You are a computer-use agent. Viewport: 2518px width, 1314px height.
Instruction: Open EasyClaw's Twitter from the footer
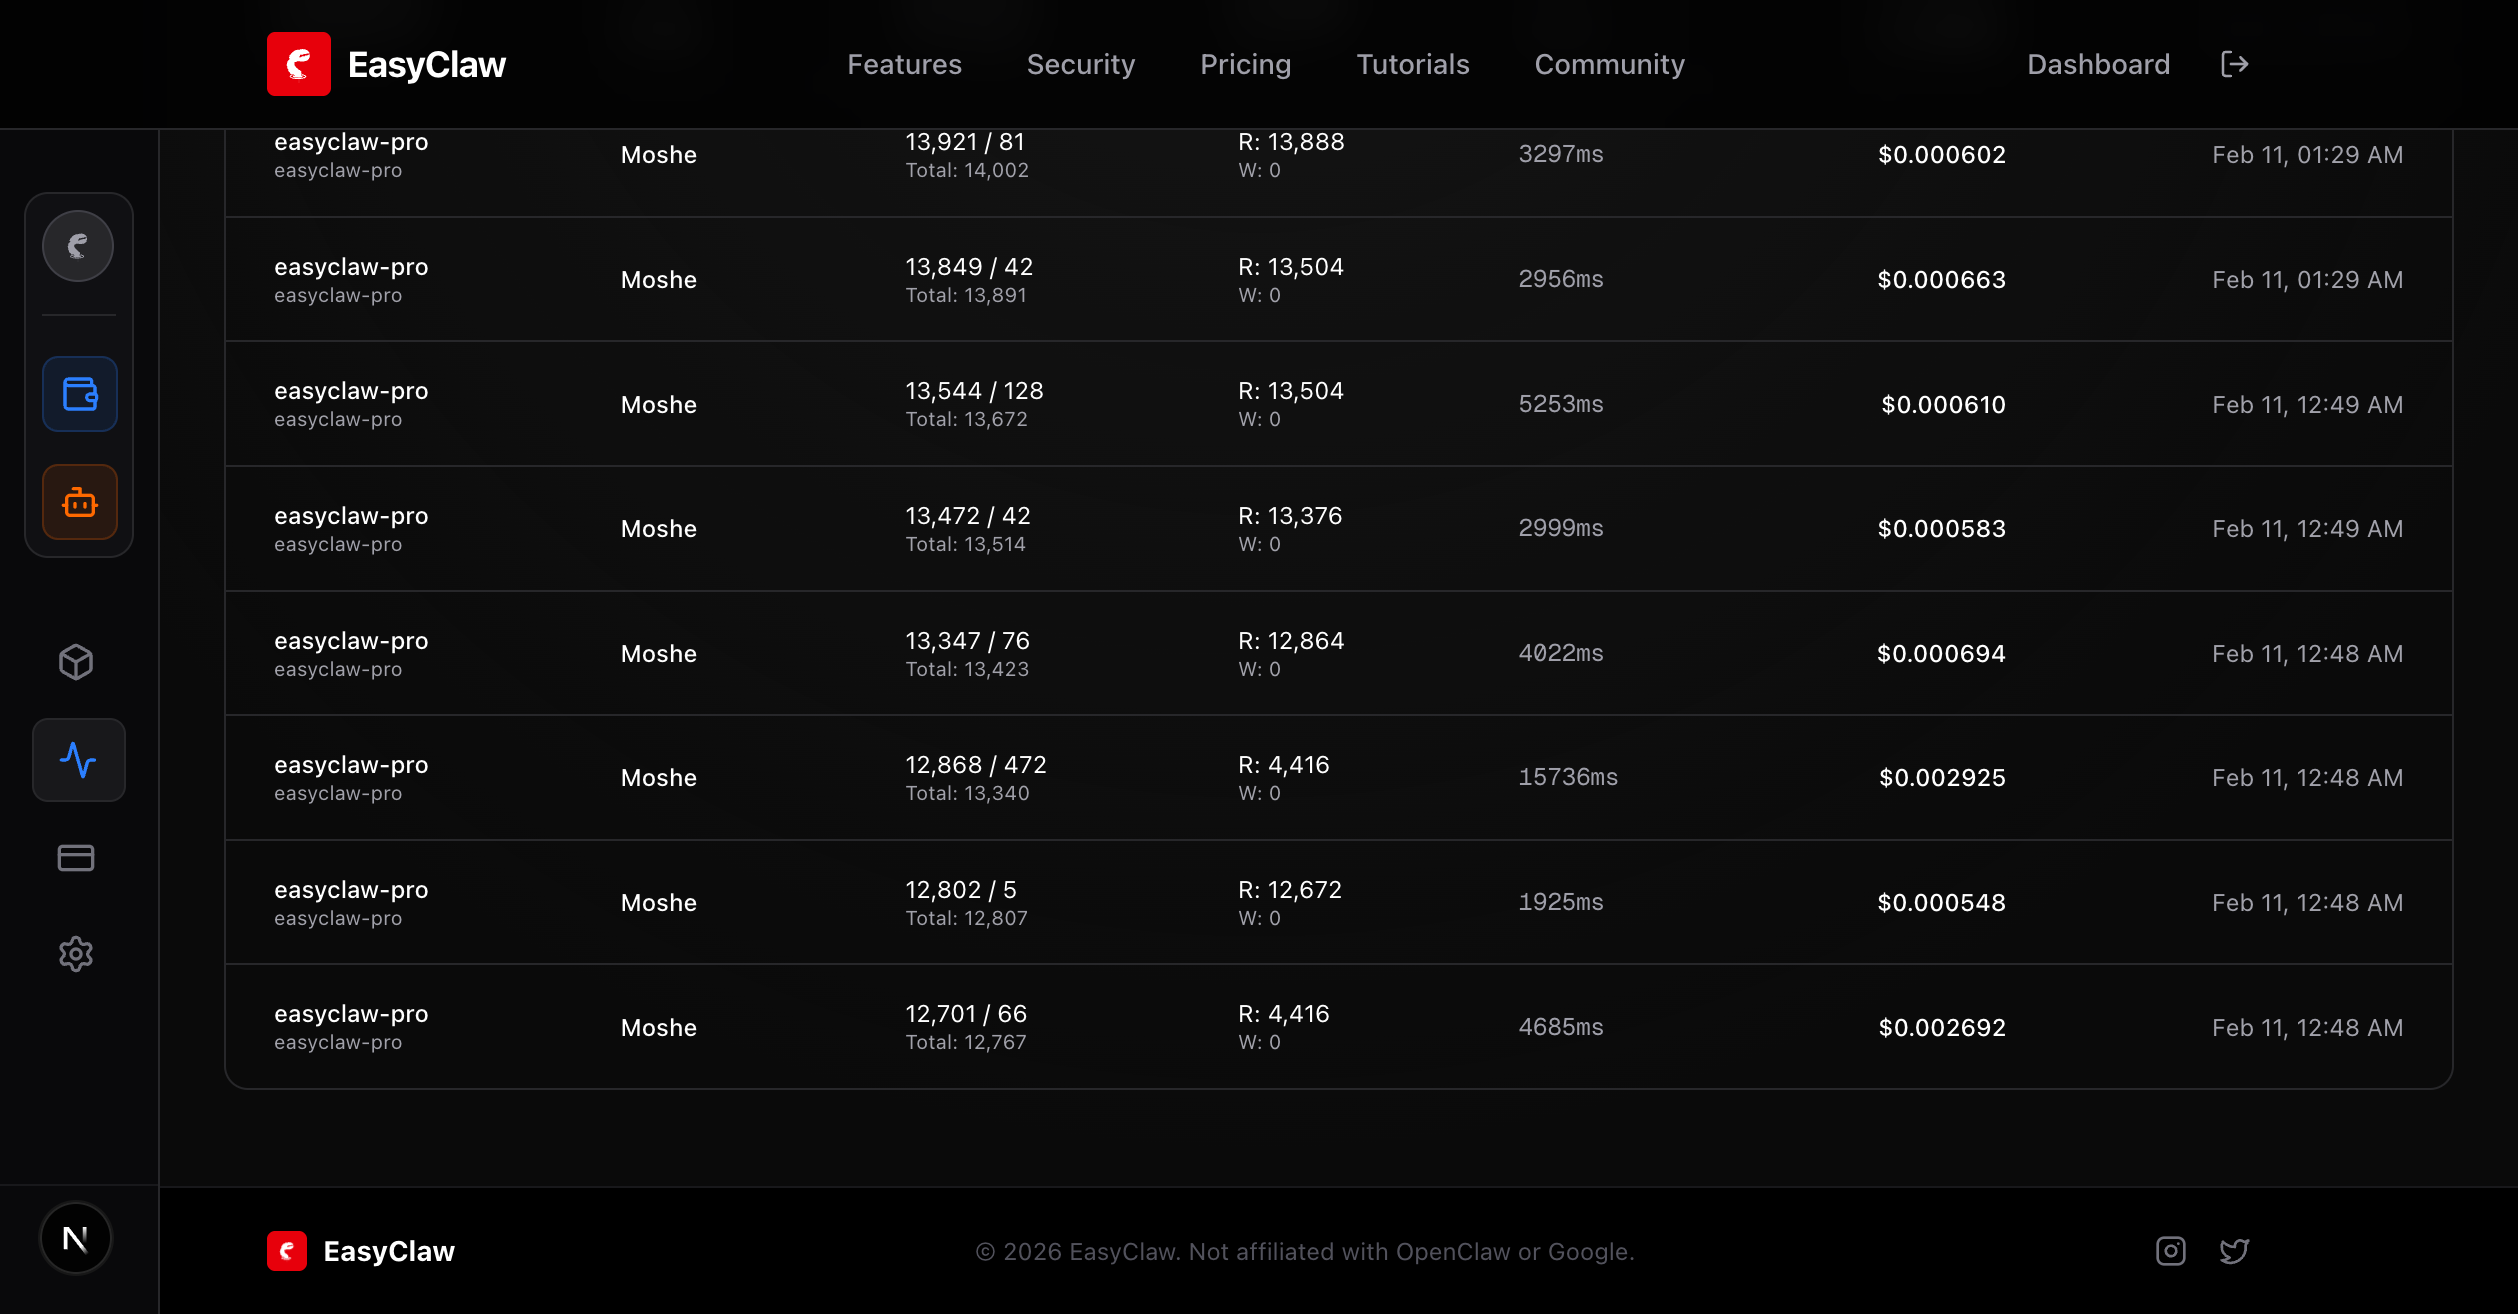pos(2234,1250)
